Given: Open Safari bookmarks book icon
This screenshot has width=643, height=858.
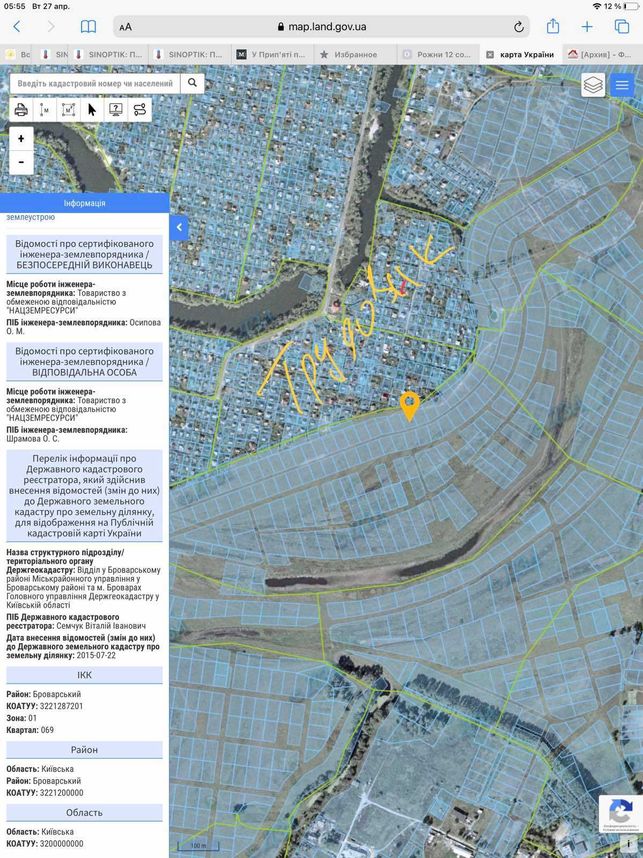Looking at the screenshot, I should (x=88, y=26).
